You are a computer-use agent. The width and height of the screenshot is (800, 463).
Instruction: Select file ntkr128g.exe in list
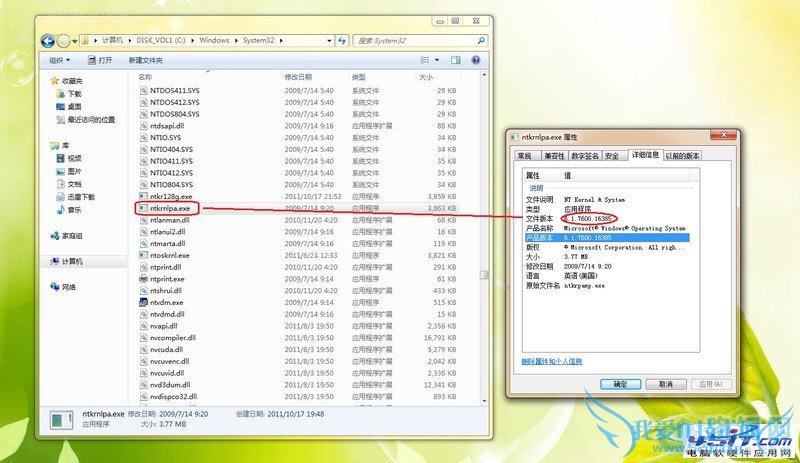(171, 197)
